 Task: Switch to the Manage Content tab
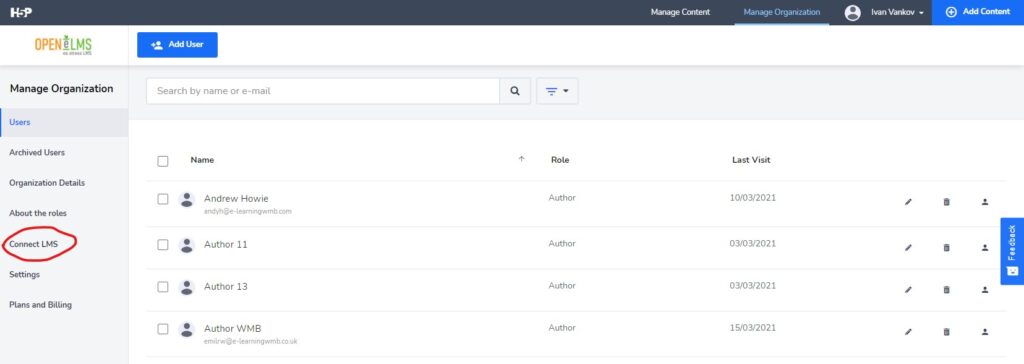(x=680, y=12)
